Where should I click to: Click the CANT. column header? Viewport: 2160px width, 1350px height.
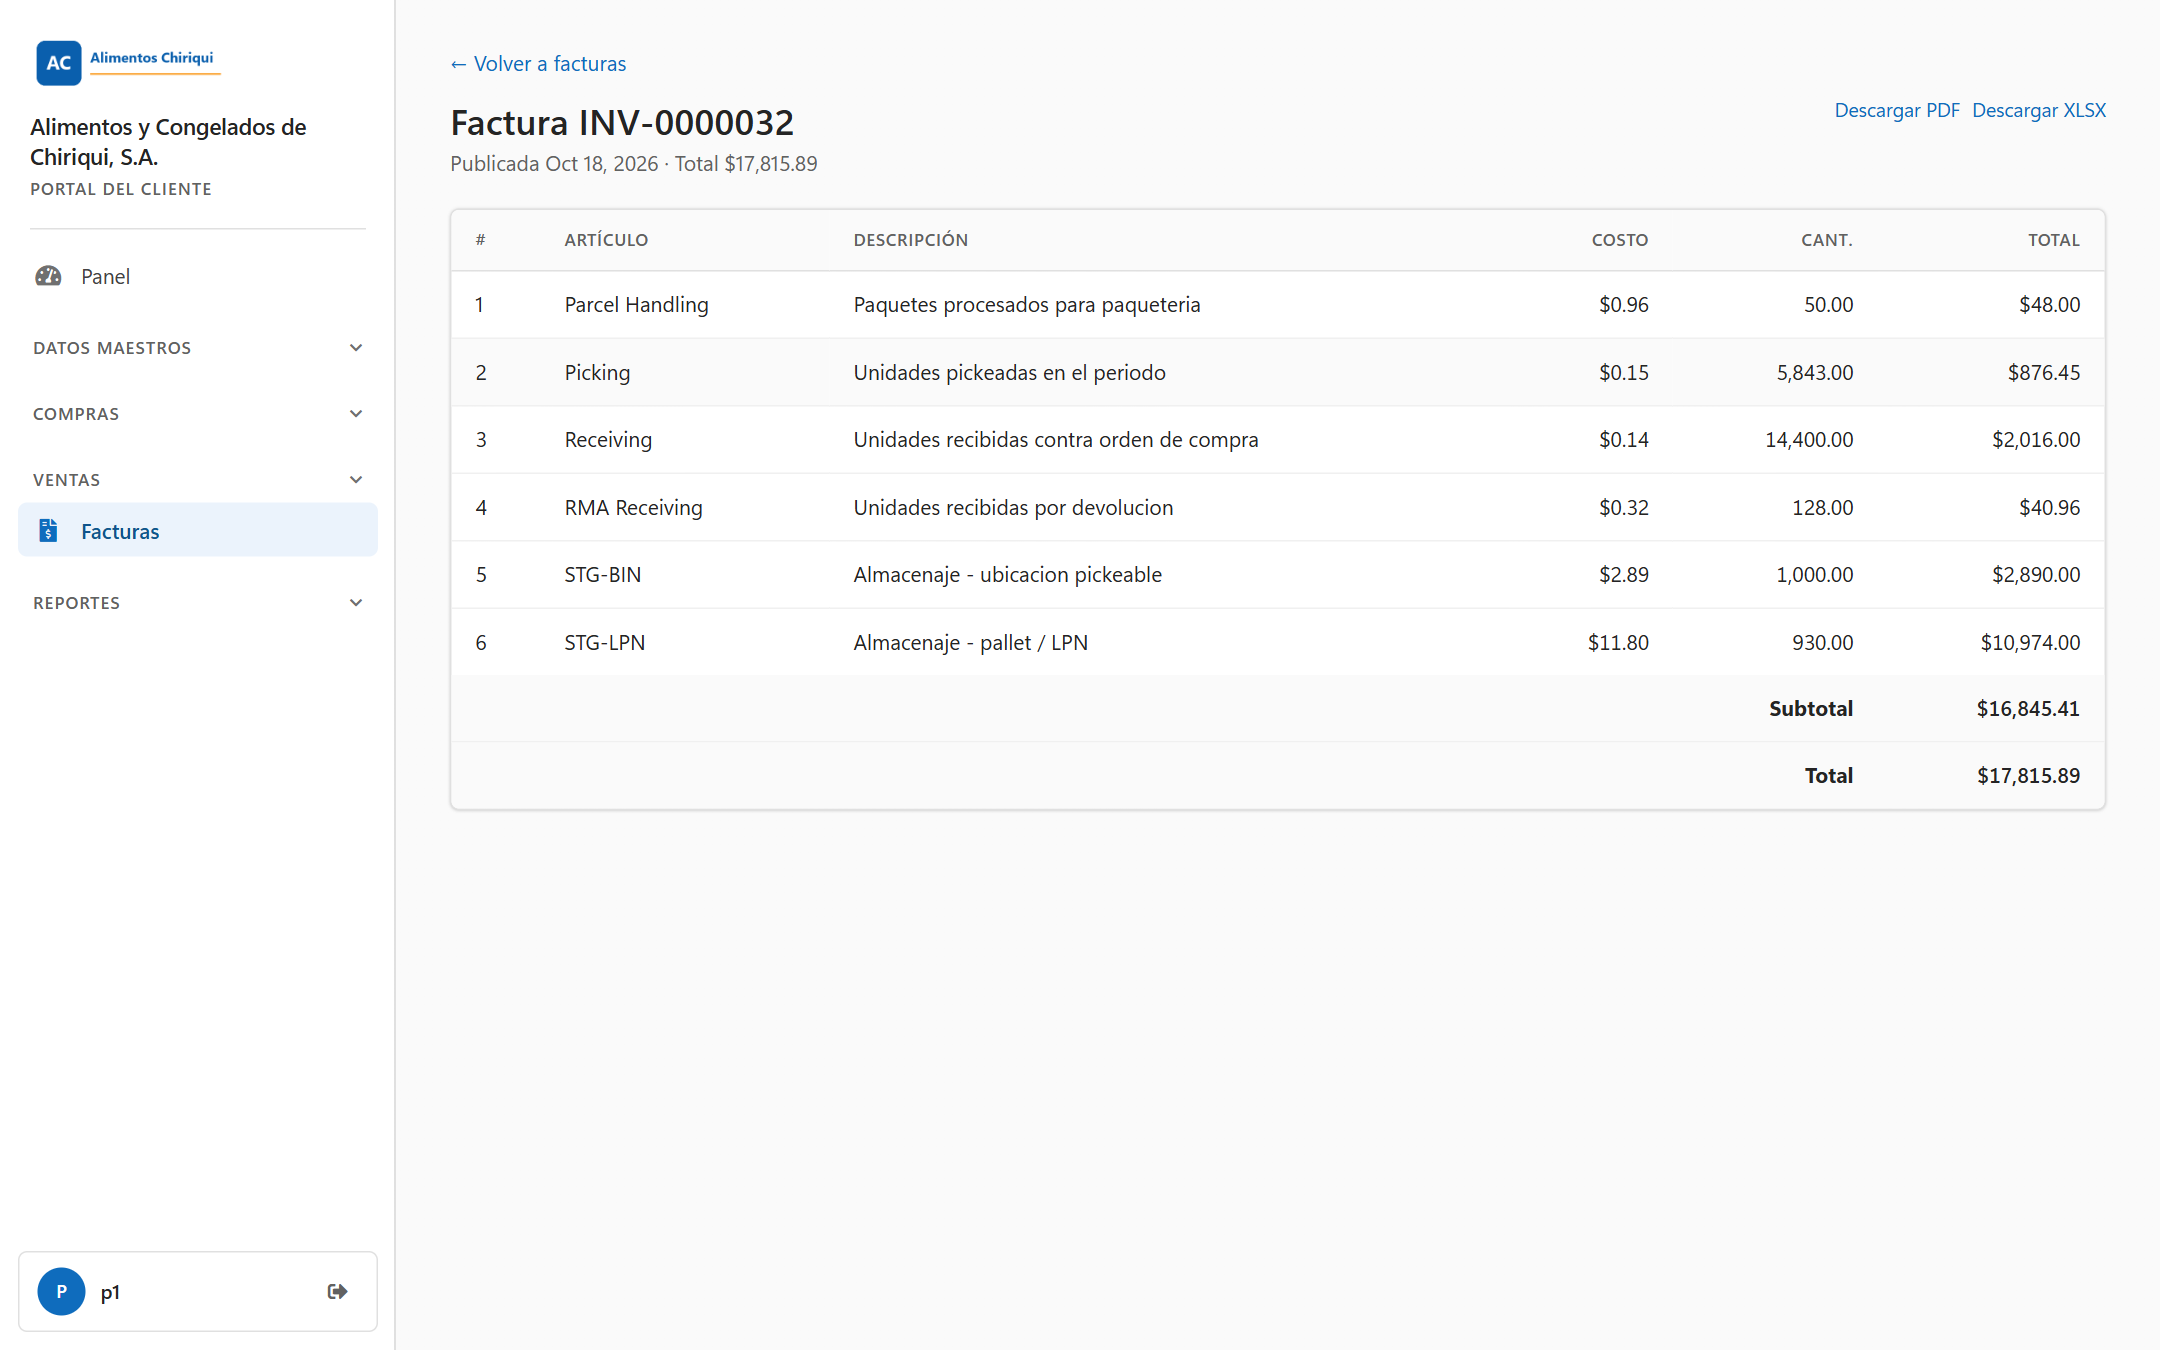1827,240
